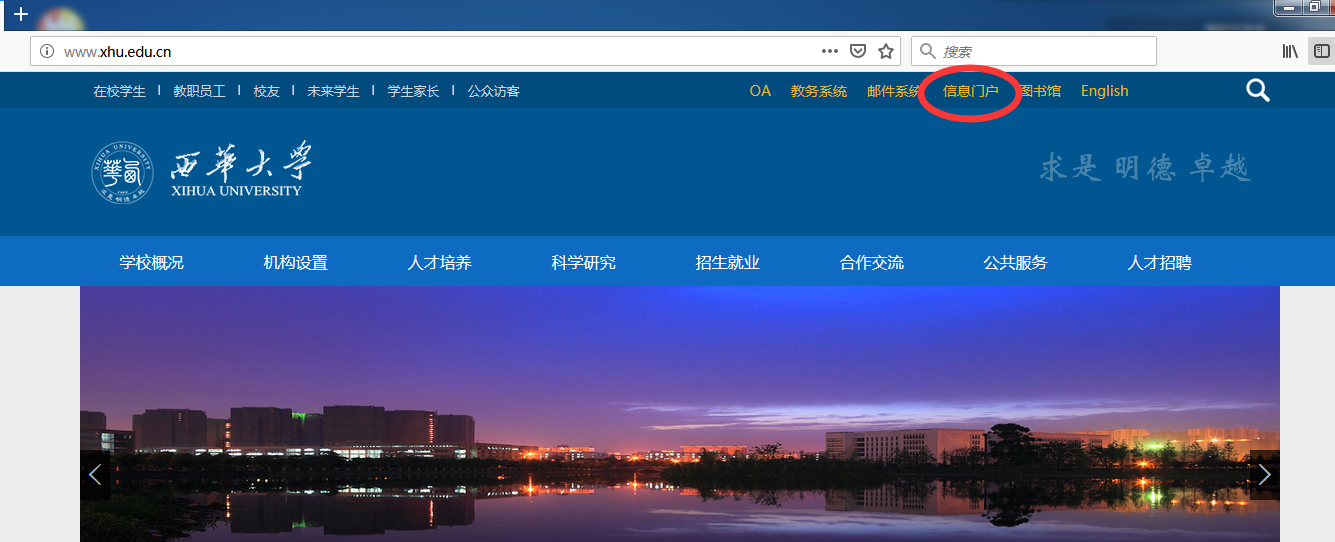Advance banner with right arrow
This screenshot has width=1335, height=542.
pyautogui.click(x=1264, y=475)
